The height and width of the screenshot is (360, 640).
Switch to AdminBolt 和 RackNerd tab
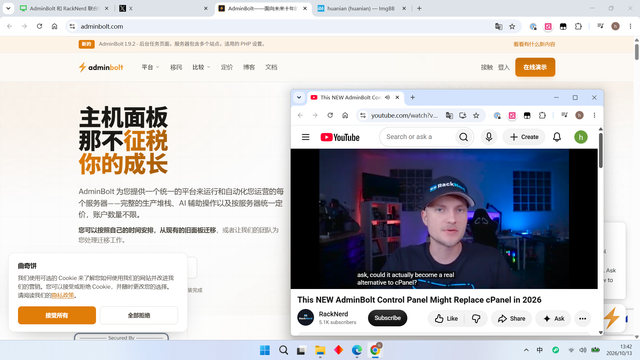pos(64,9)
